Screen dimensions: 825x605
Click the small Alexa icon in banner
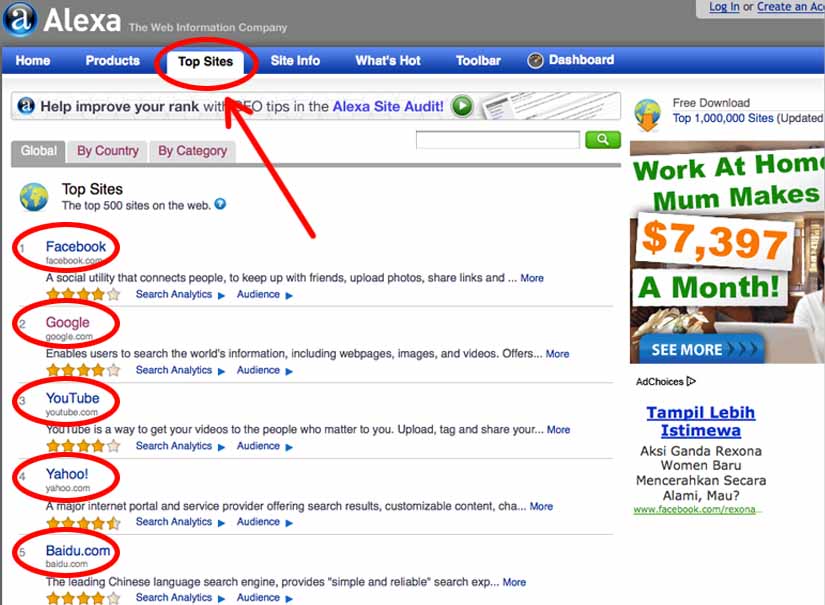[26, 106]
